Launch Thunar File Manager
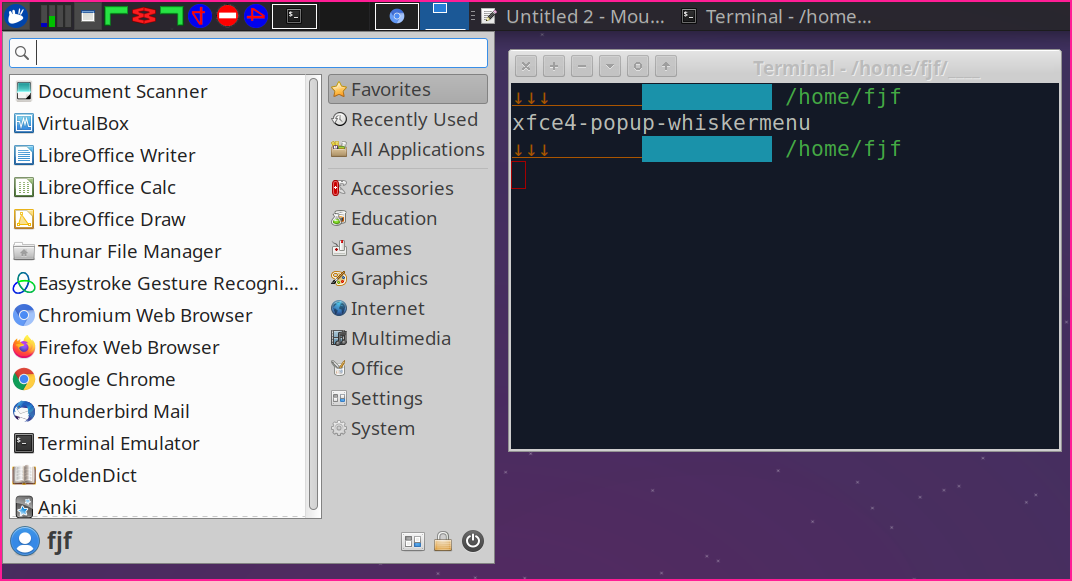Image resolution: width=1072 pixels, height=581 pixels. pos(159,252)
